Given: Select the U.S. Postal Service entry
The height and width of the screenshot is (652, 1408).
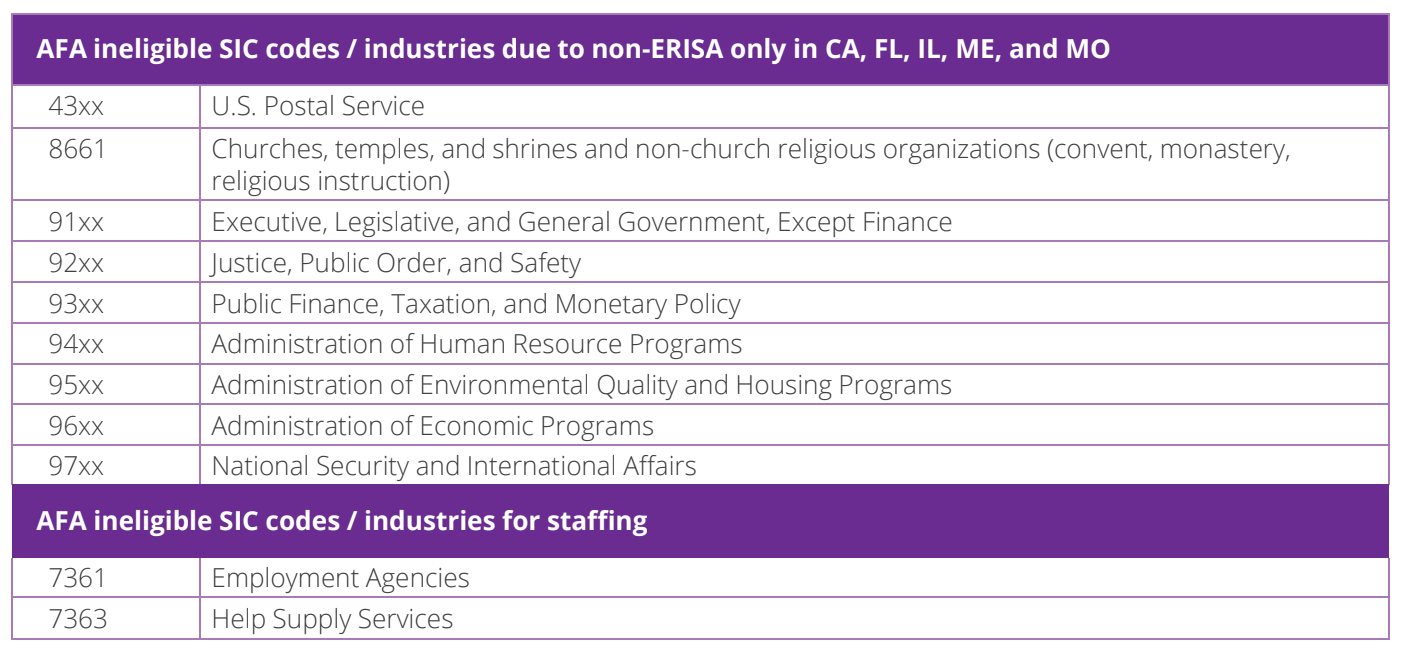Looking at the screenshot, I should click(318, 106).
